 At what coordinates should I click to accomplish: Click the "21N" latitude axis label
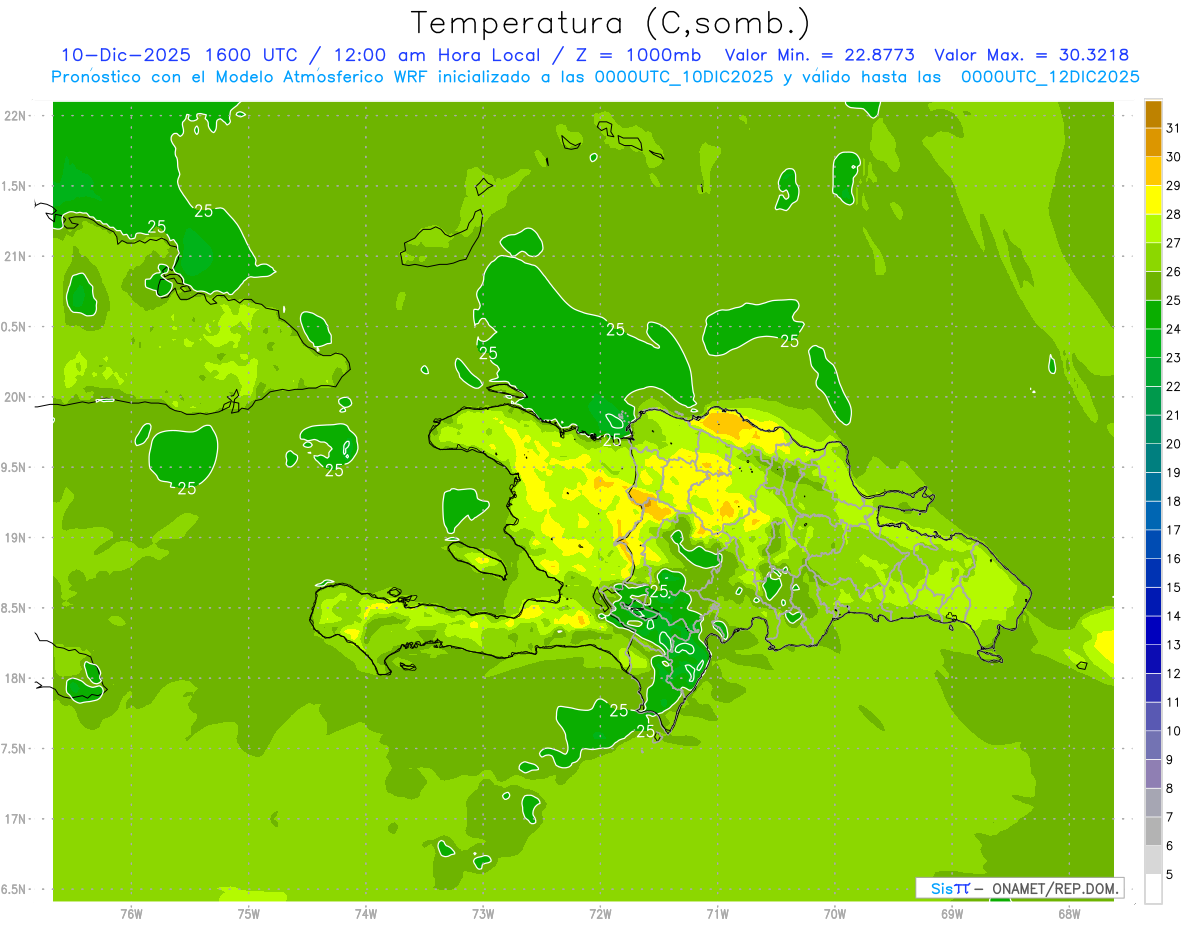16,256
